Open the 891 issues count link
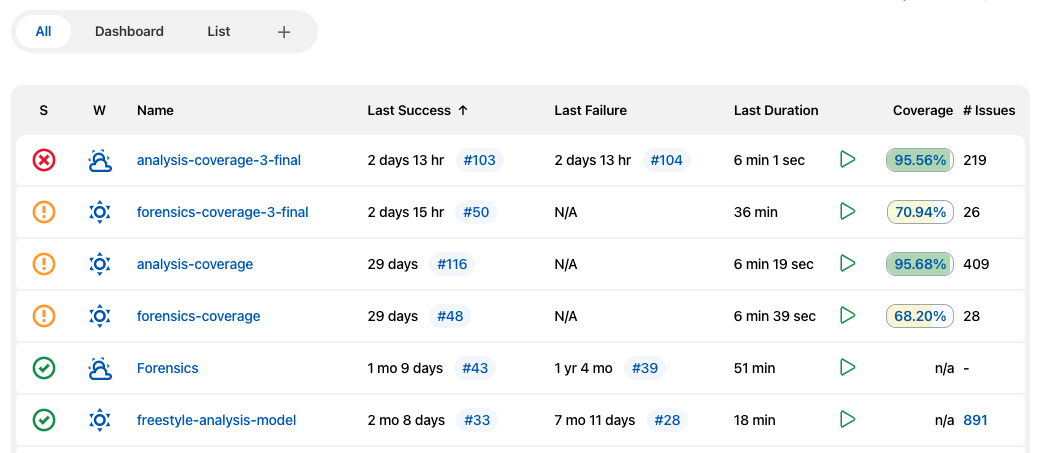1045x453 pixels. (975, 420)
